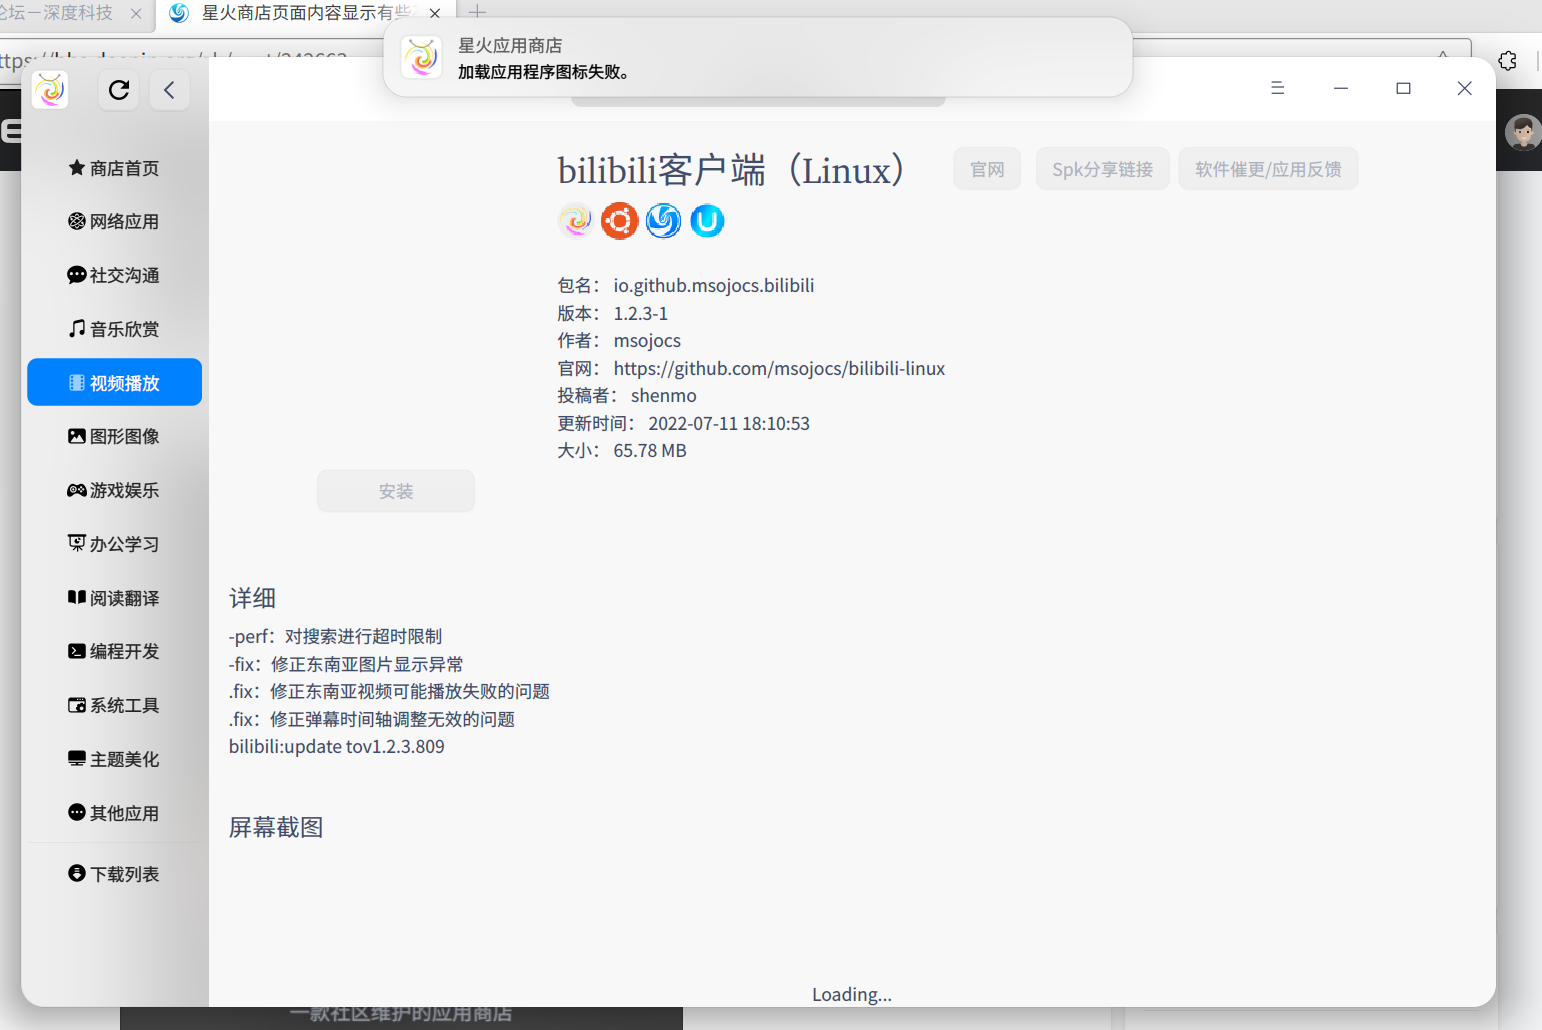The image size is (1542, 1030).
Task: Click the github.com/msojocs/bilibili-linux website URL
Action: [x=779, y=369]
